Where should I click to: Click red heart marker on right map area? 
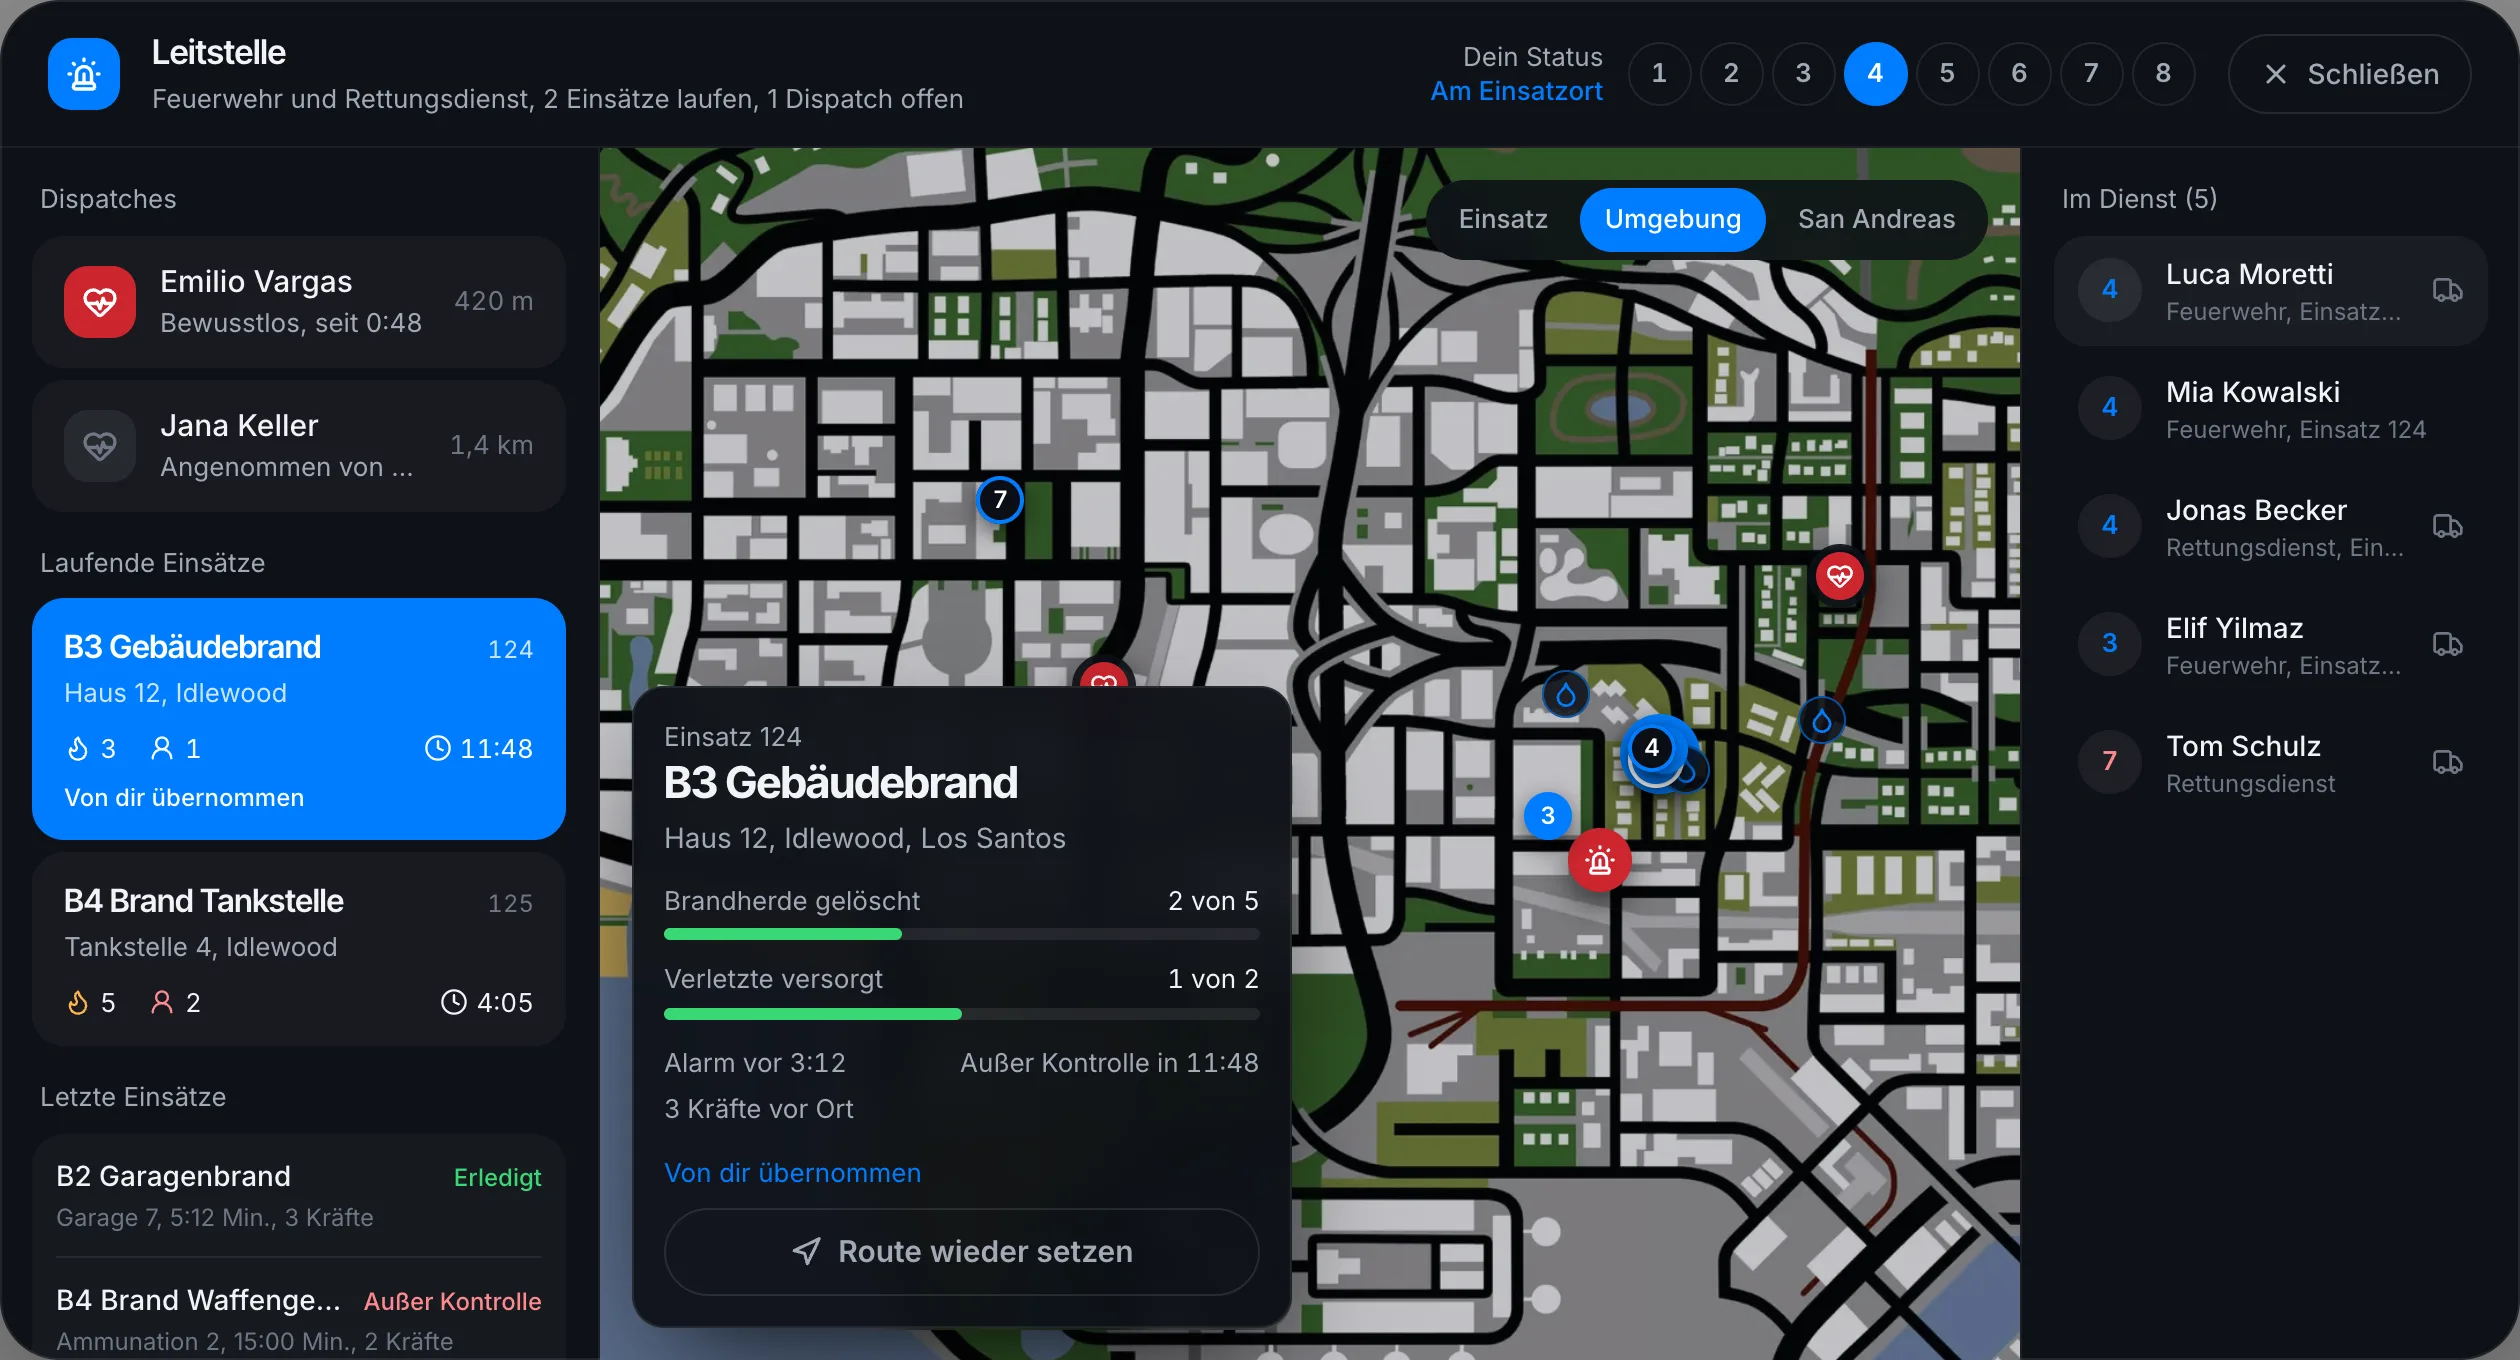(x=1839, y=576)
